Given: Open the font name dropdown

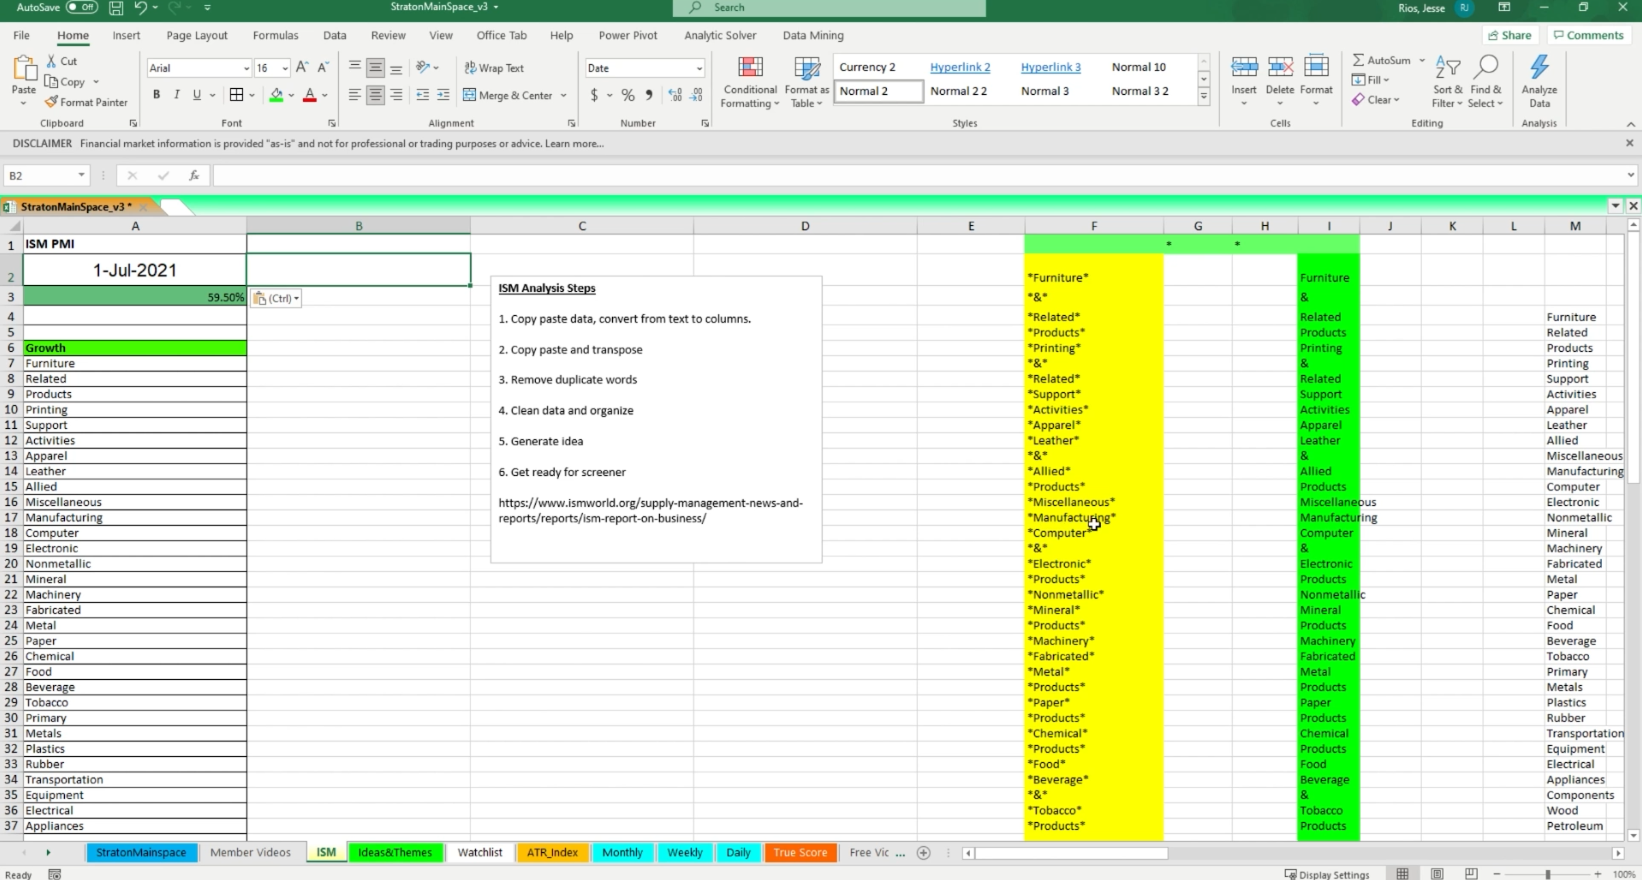Looking at the screenshot, I should click(246, 68).
